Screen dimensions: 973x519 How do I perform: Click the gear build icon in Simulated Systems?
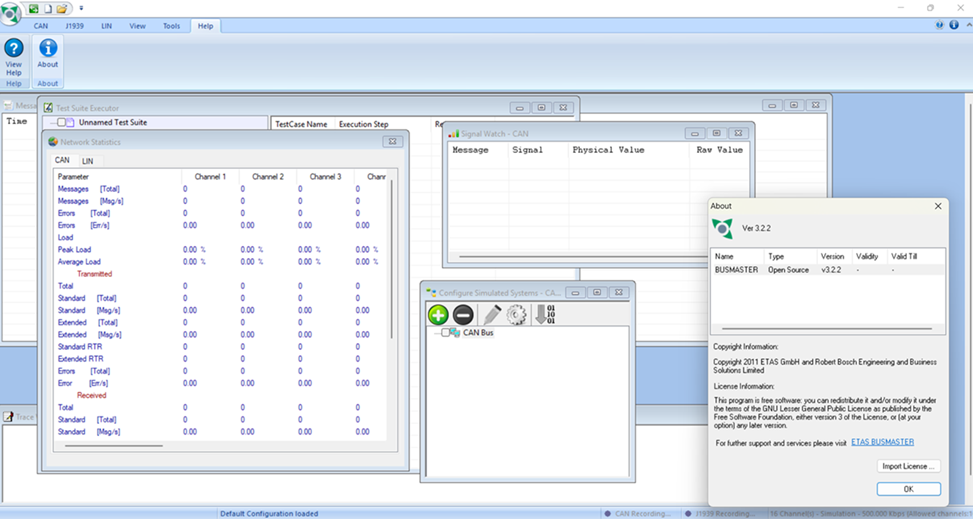pyautogui.click(x=516, y=315)
